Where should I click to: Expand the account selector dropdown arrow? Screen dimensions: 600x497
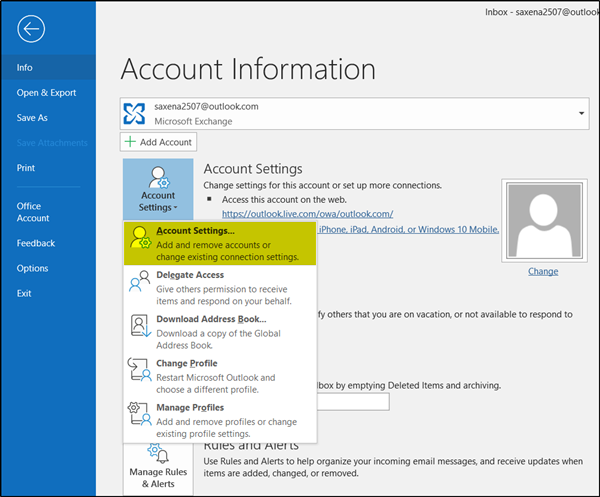tap(580, 114)
